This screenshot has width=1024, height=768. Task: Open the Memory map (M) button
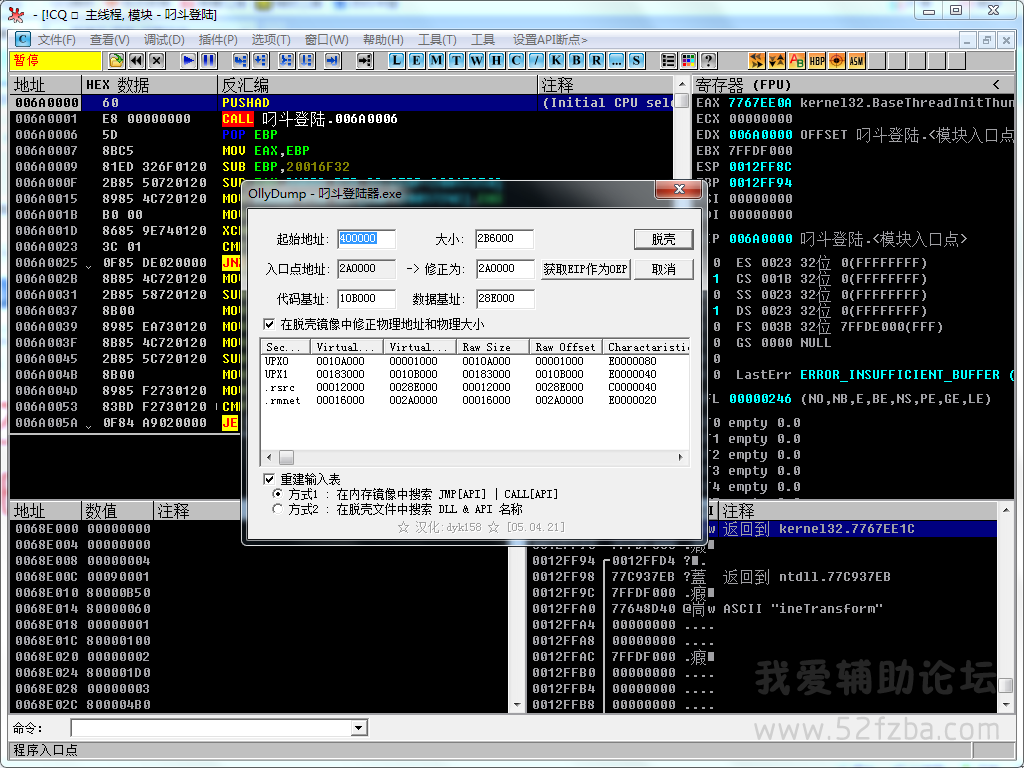436,61
